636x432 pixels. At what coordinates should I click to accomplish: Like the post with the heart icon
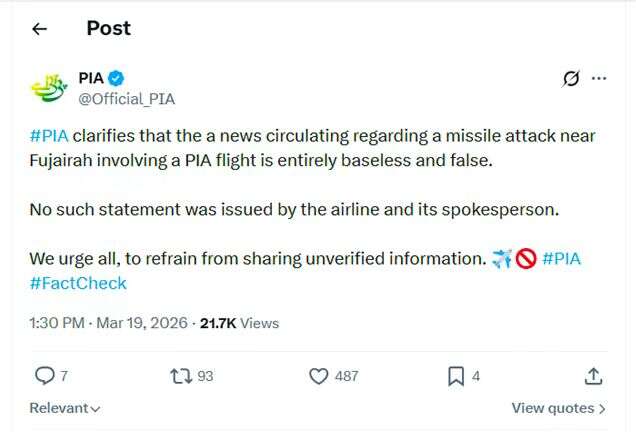(319, 376)
